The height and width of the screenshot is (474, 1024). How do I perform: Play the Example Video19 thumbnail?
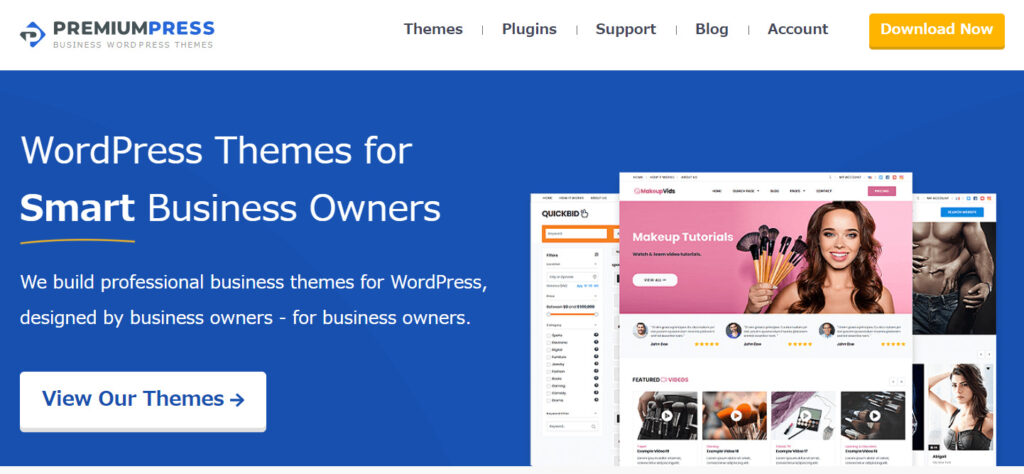[666, 415]
